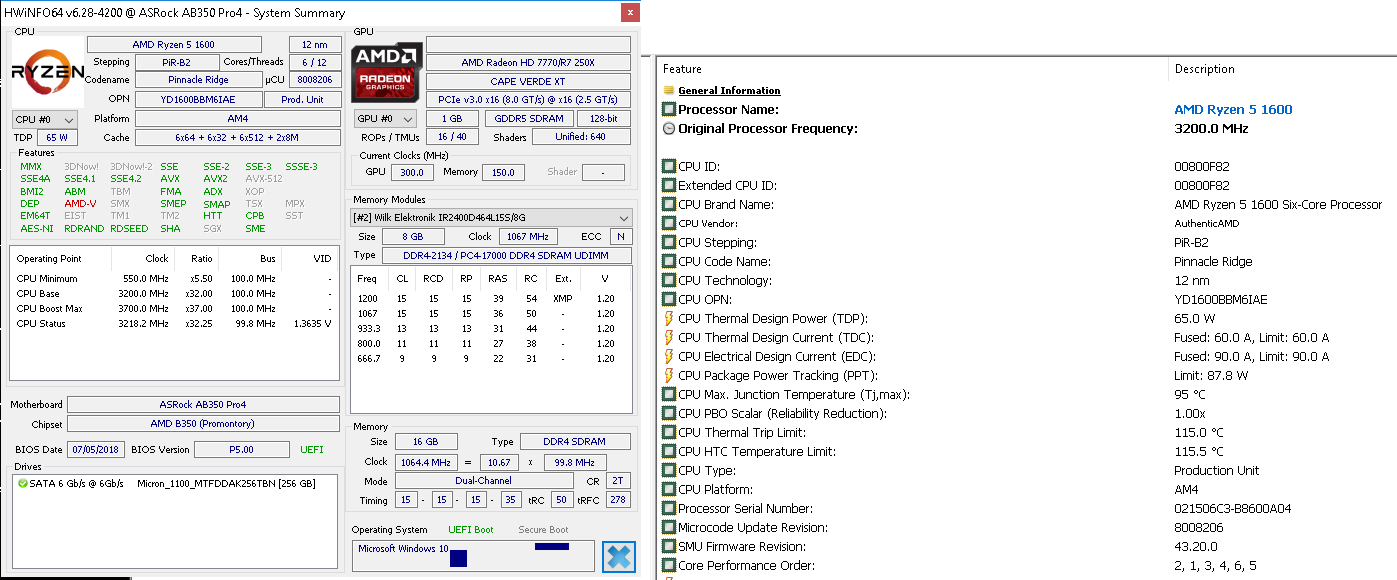Click the CAPE VERDE XT field
The image size is (1397, 580).
[x=528, y=81]
